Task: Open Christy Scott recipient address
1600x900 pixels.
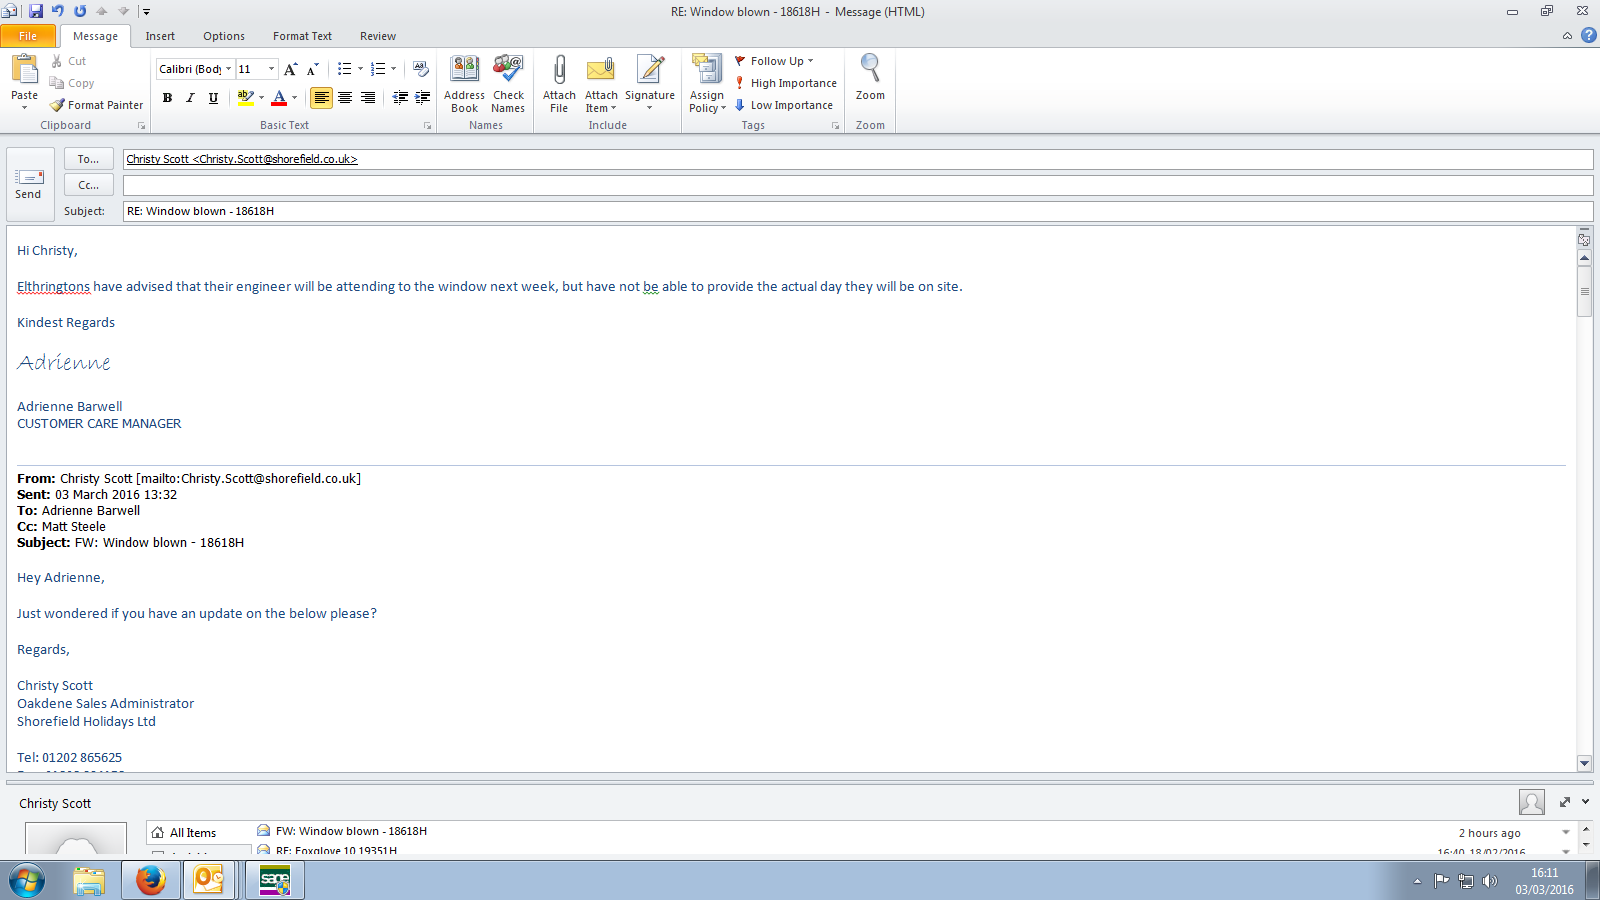Action: tap(242, 159)
